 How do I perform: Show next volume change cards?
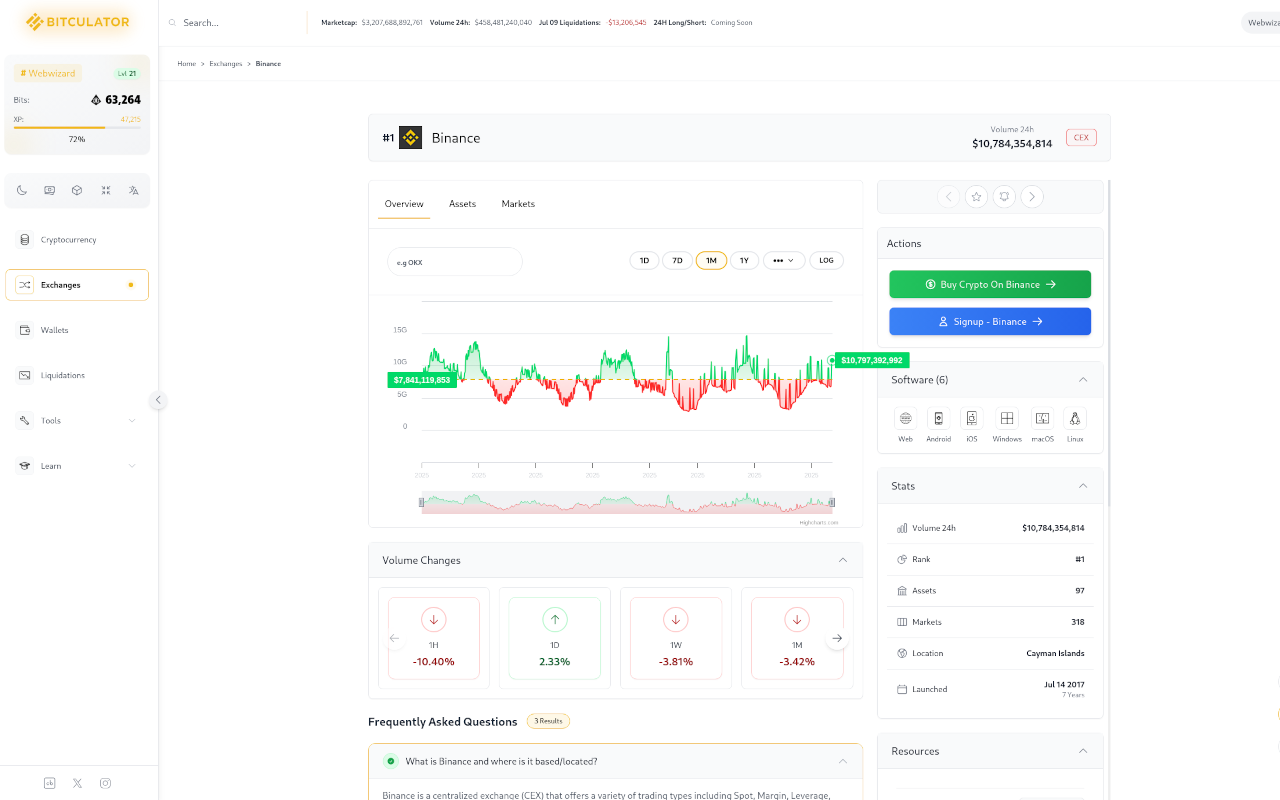click(837, 638)
